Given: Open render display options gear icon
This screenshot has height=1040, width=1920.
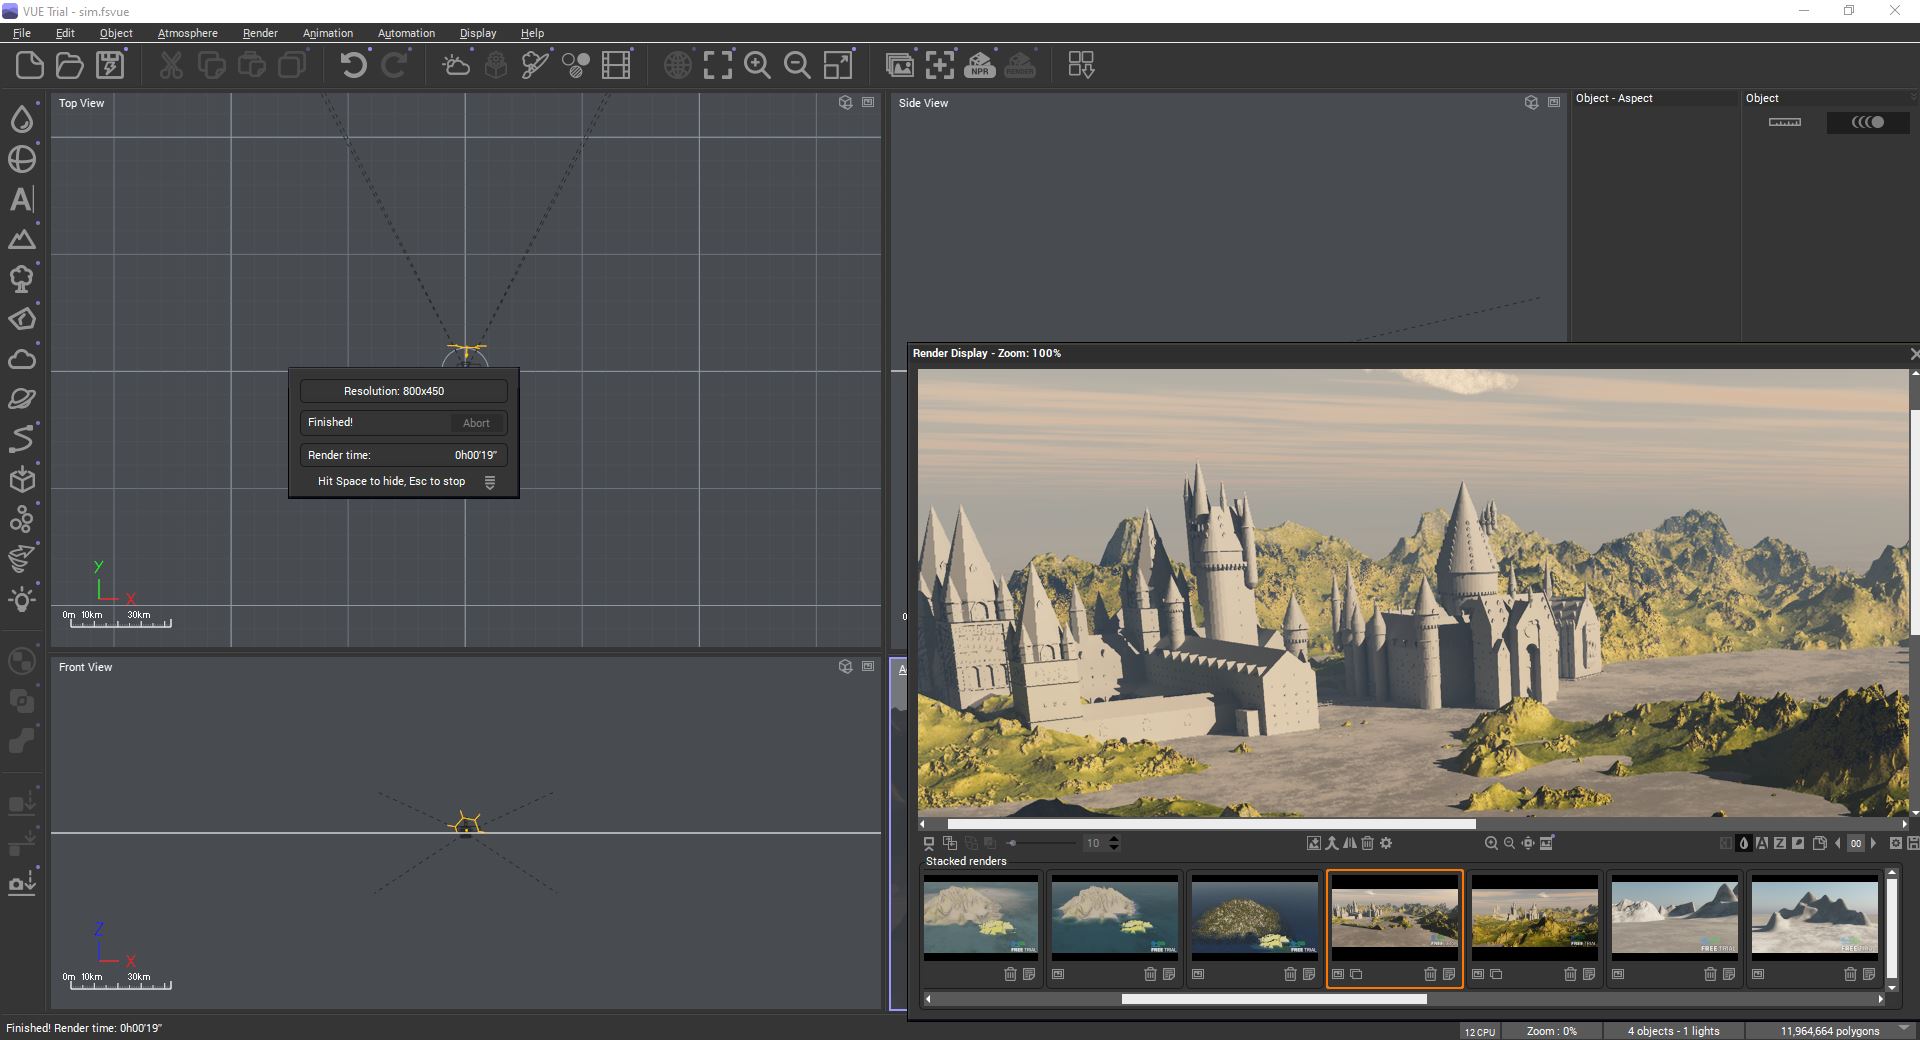Looking at the screenshot, I should pyautogui.click(x=1386, y=843).
